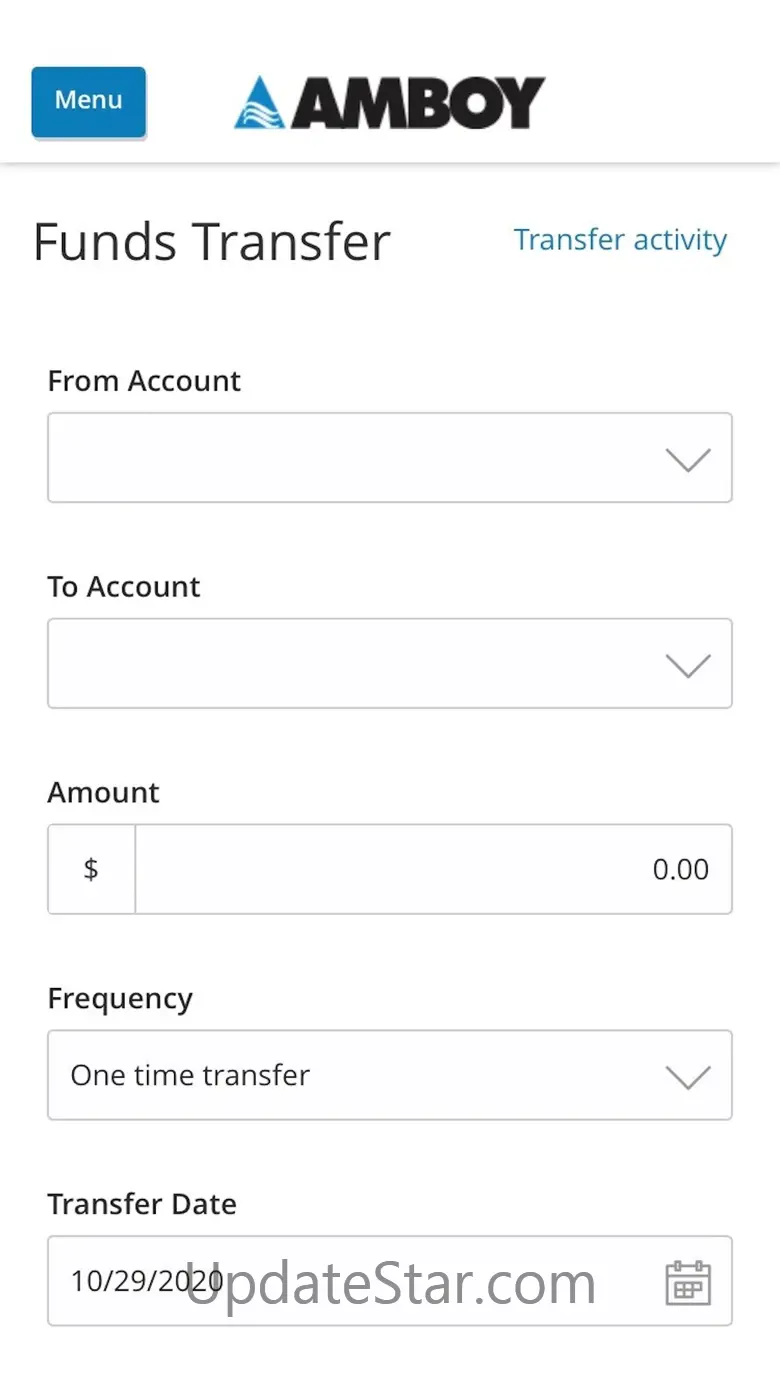Click the Amount field label
Image resolution: width=780 pixels, height=1387 pixels.
point(103,793)
